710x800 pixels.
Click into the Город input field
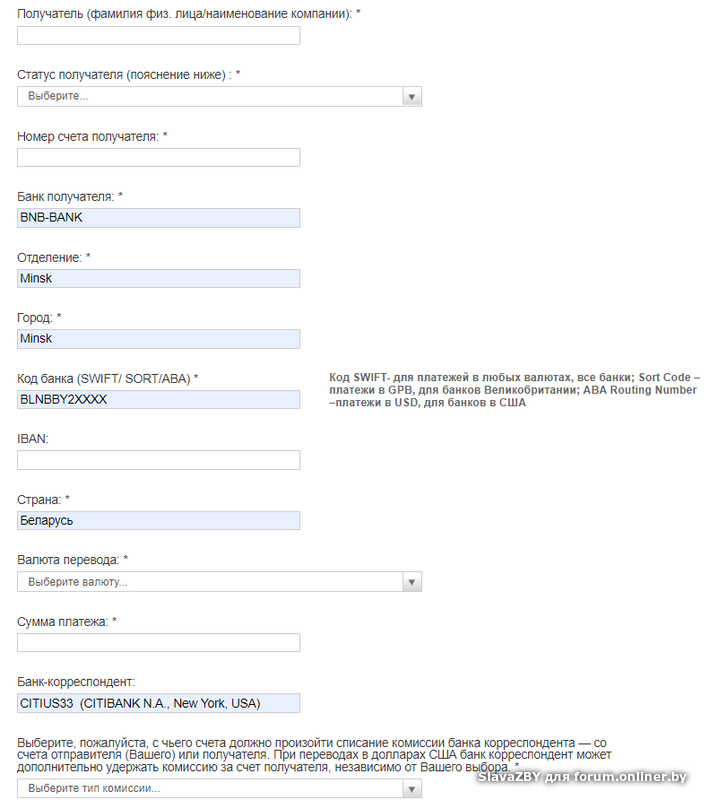click(159, 339)
